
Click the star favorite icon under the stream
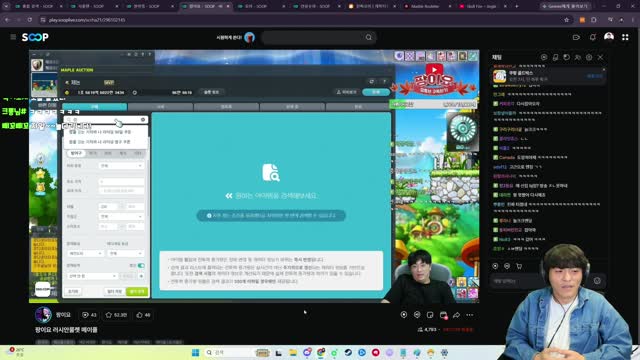point(109,315)
